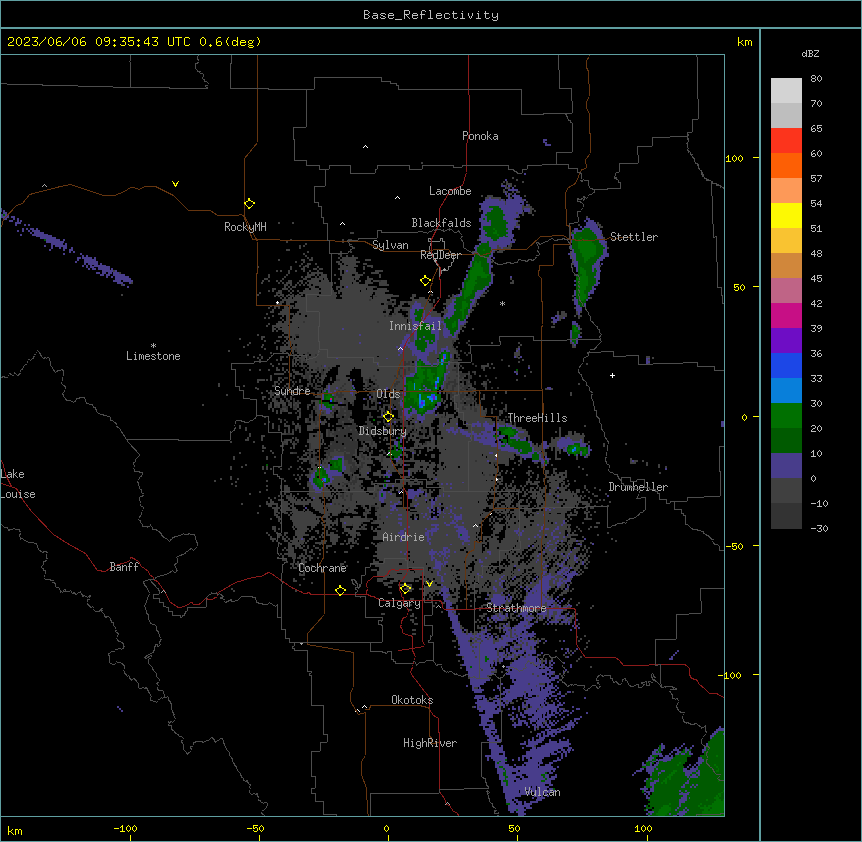Select the yellow diamond marker above Calgary label

pyautogui.click(x=405, y=589)
